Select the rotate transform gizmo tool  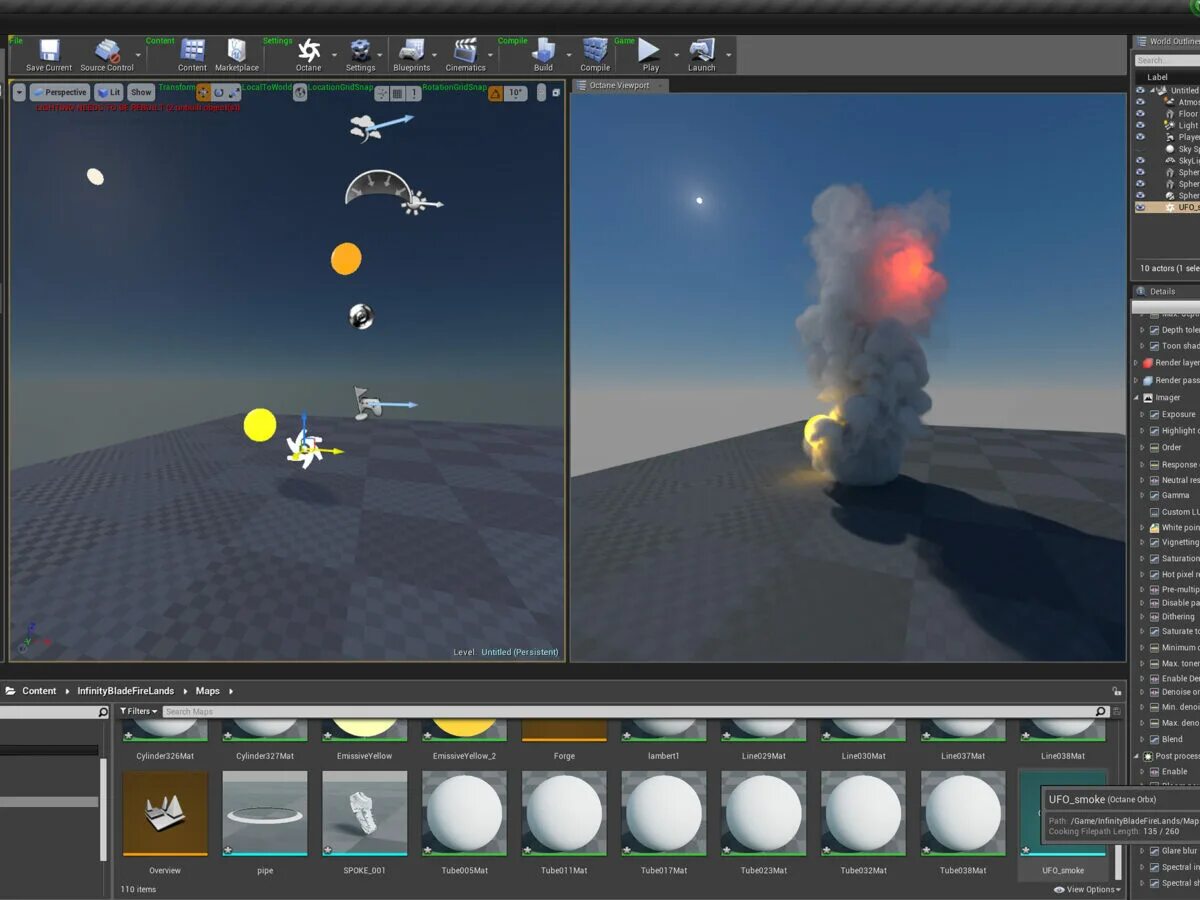tap(219, 92)
